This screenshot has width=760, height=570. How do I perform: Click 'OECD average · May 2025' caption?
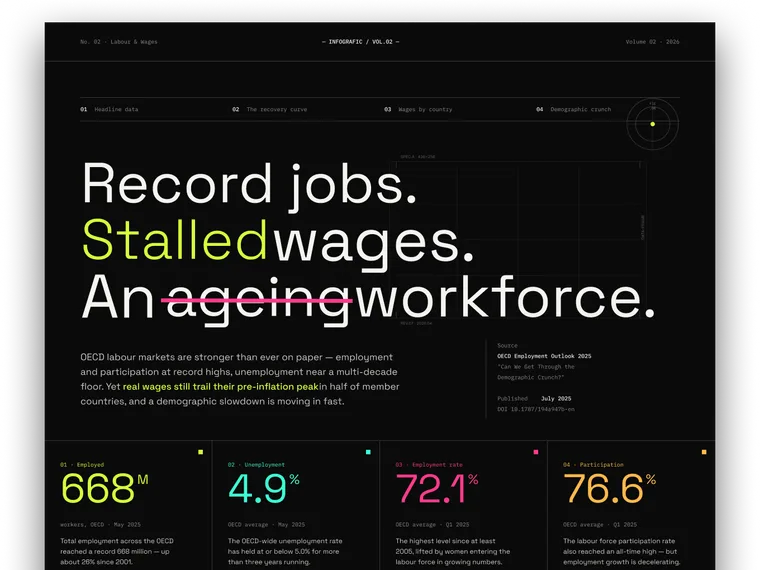pyautogui.click(x=267, y=525)
